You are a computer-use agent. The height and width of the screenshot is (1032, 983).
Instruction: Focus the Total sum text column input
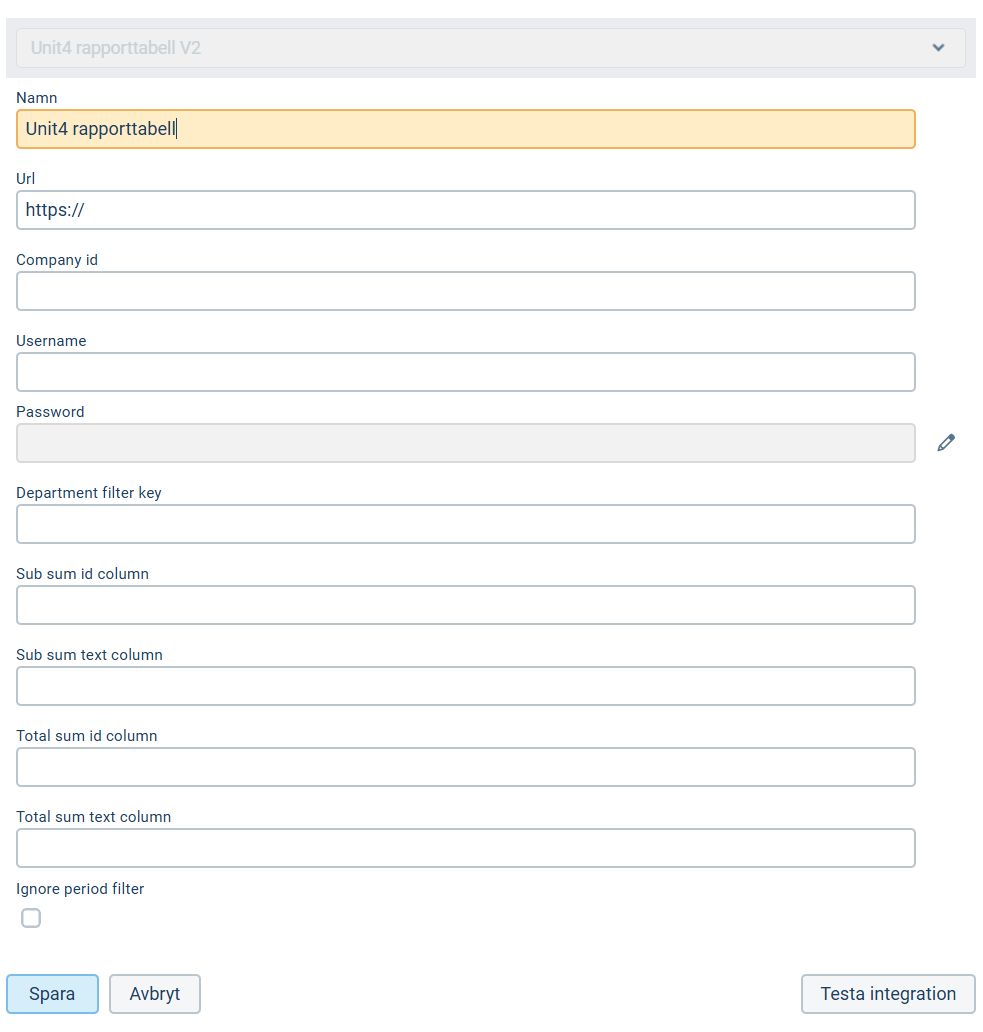(x=465, y=848)
